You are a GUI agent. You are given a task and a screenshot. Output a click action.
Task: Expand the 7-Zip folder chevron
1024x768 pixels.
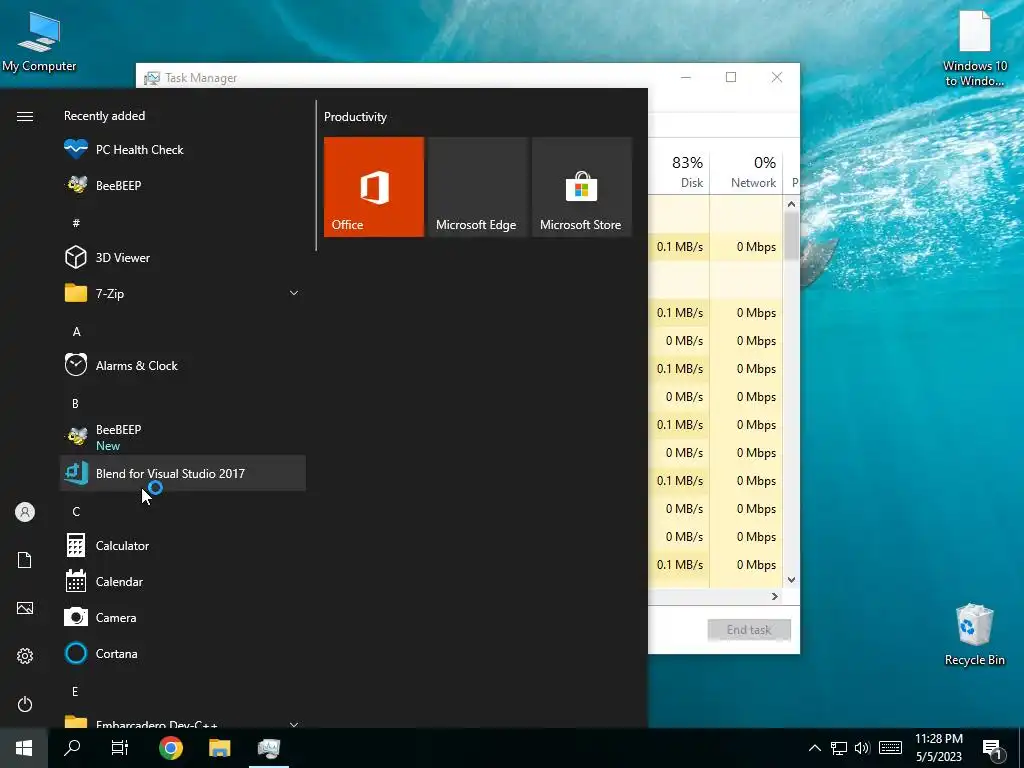[294, 293]
